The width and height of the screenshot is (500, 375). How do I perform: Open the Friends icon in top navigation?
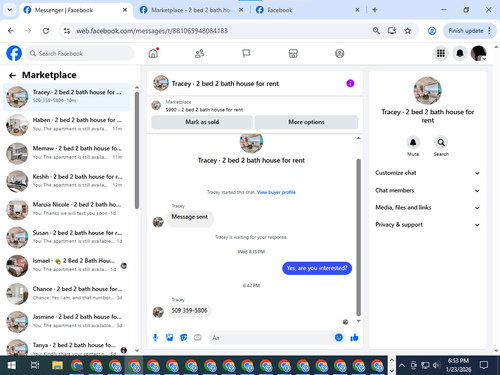pos(199,53)
